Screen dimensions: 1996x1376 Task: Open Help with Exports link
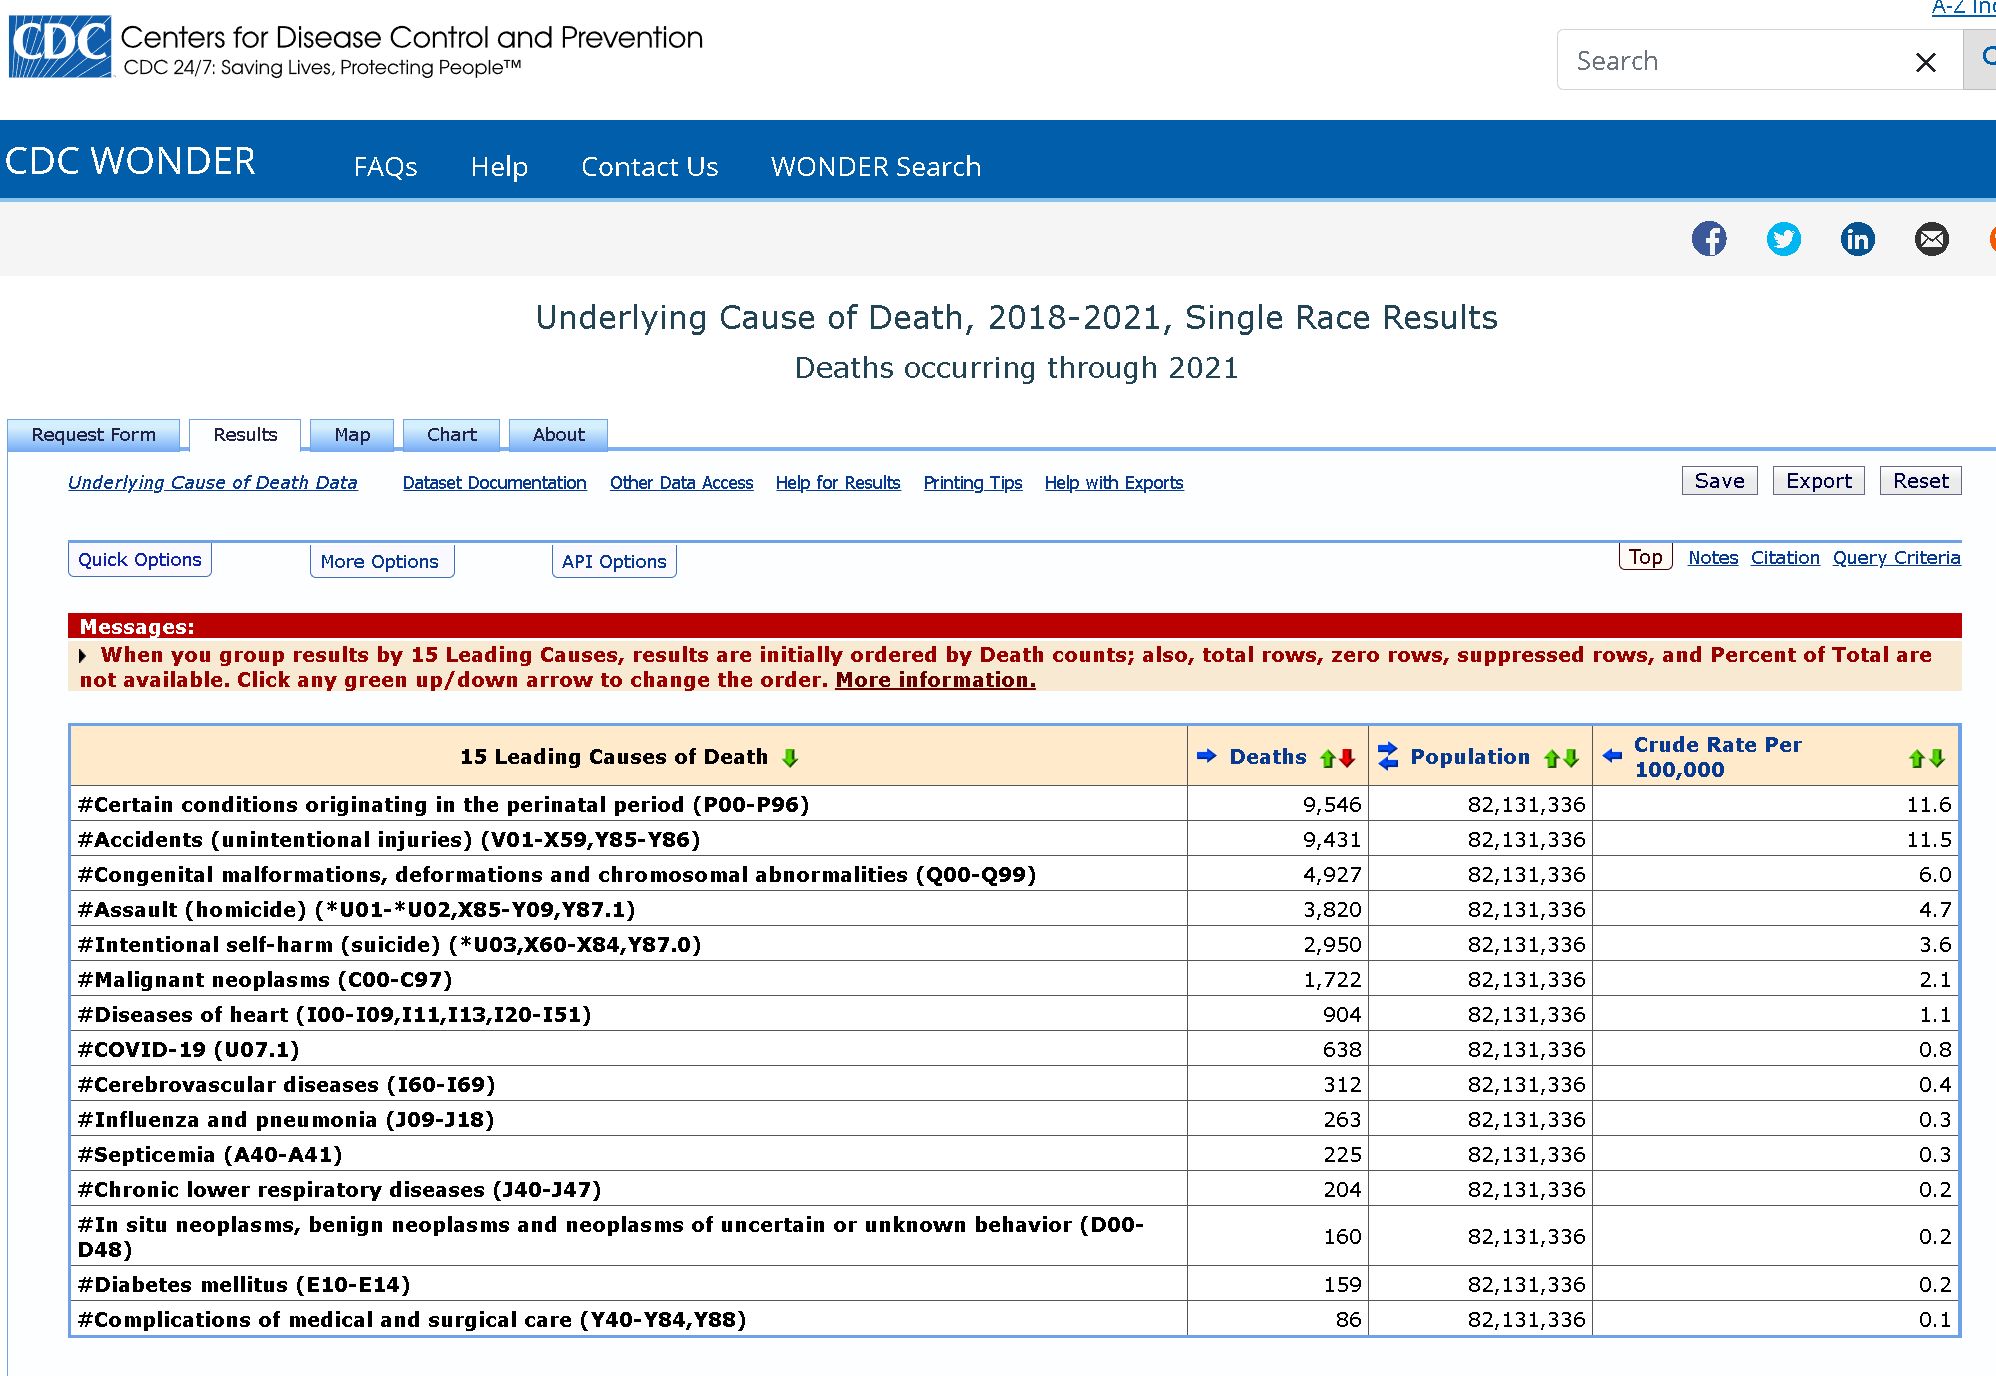point(1114,483)
